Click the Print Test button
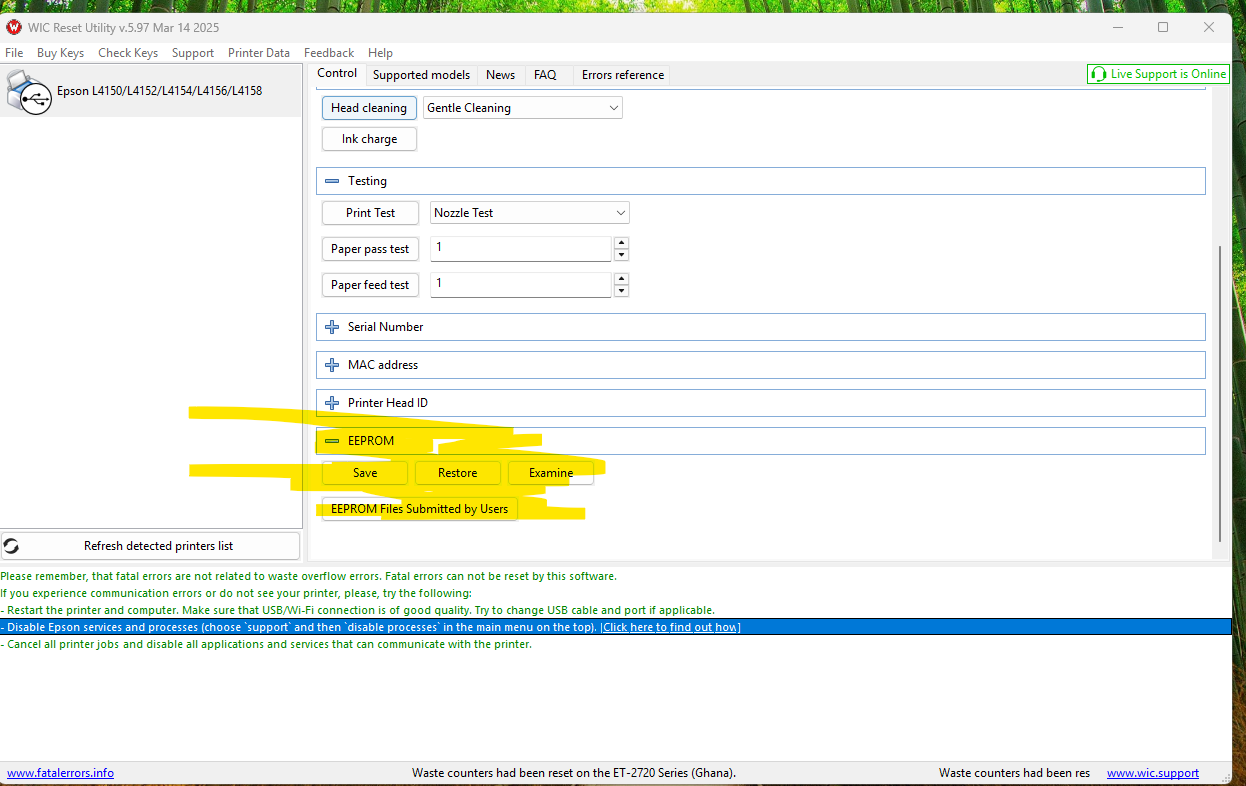 click(371, 213)
